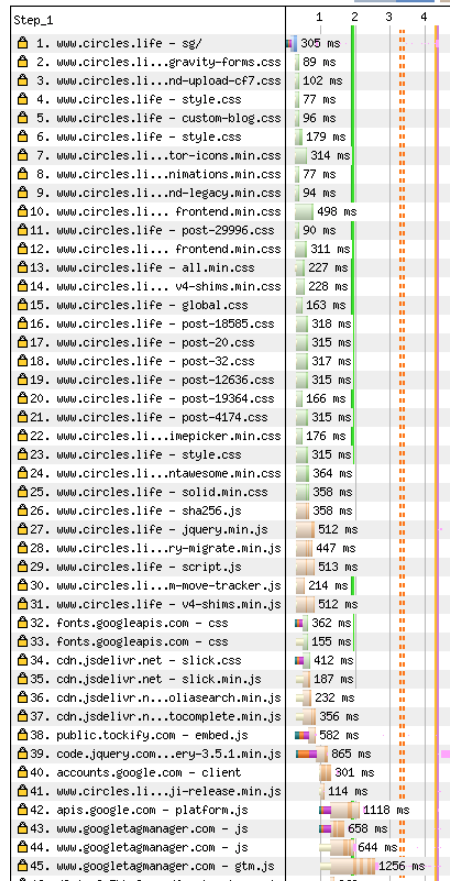Image resolution: width=450 pixels, height=881 pixels.
Task: Click lock icon beside jquery.min.js
Action: 22,529
